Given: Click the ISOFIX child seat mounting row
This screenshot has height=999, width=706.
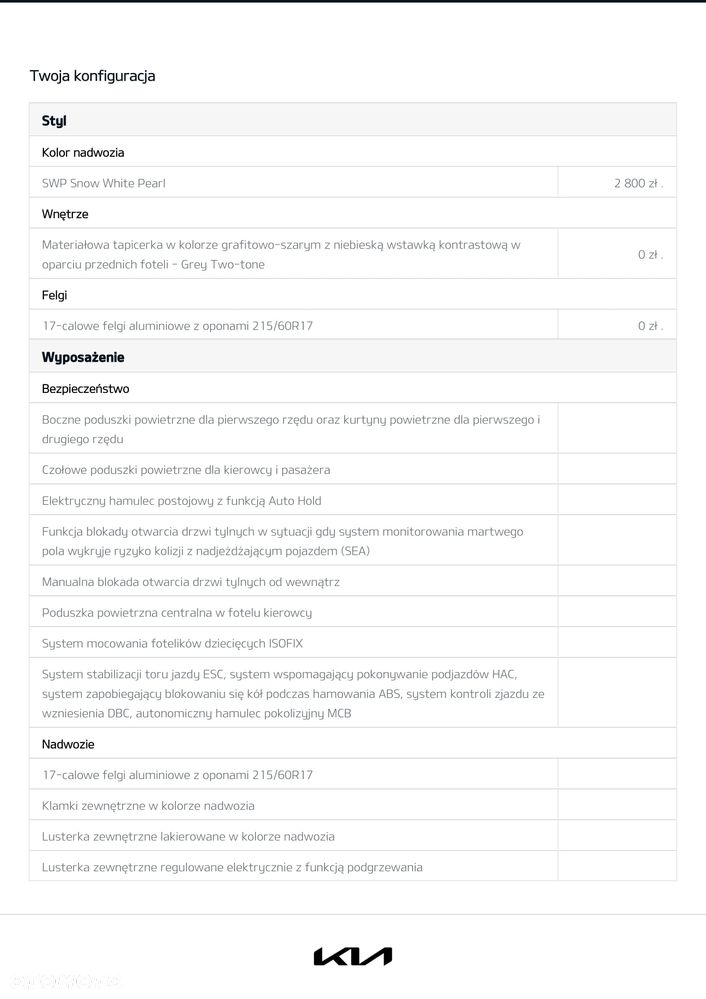Looking at the screenshot, I should pos(173,643).
